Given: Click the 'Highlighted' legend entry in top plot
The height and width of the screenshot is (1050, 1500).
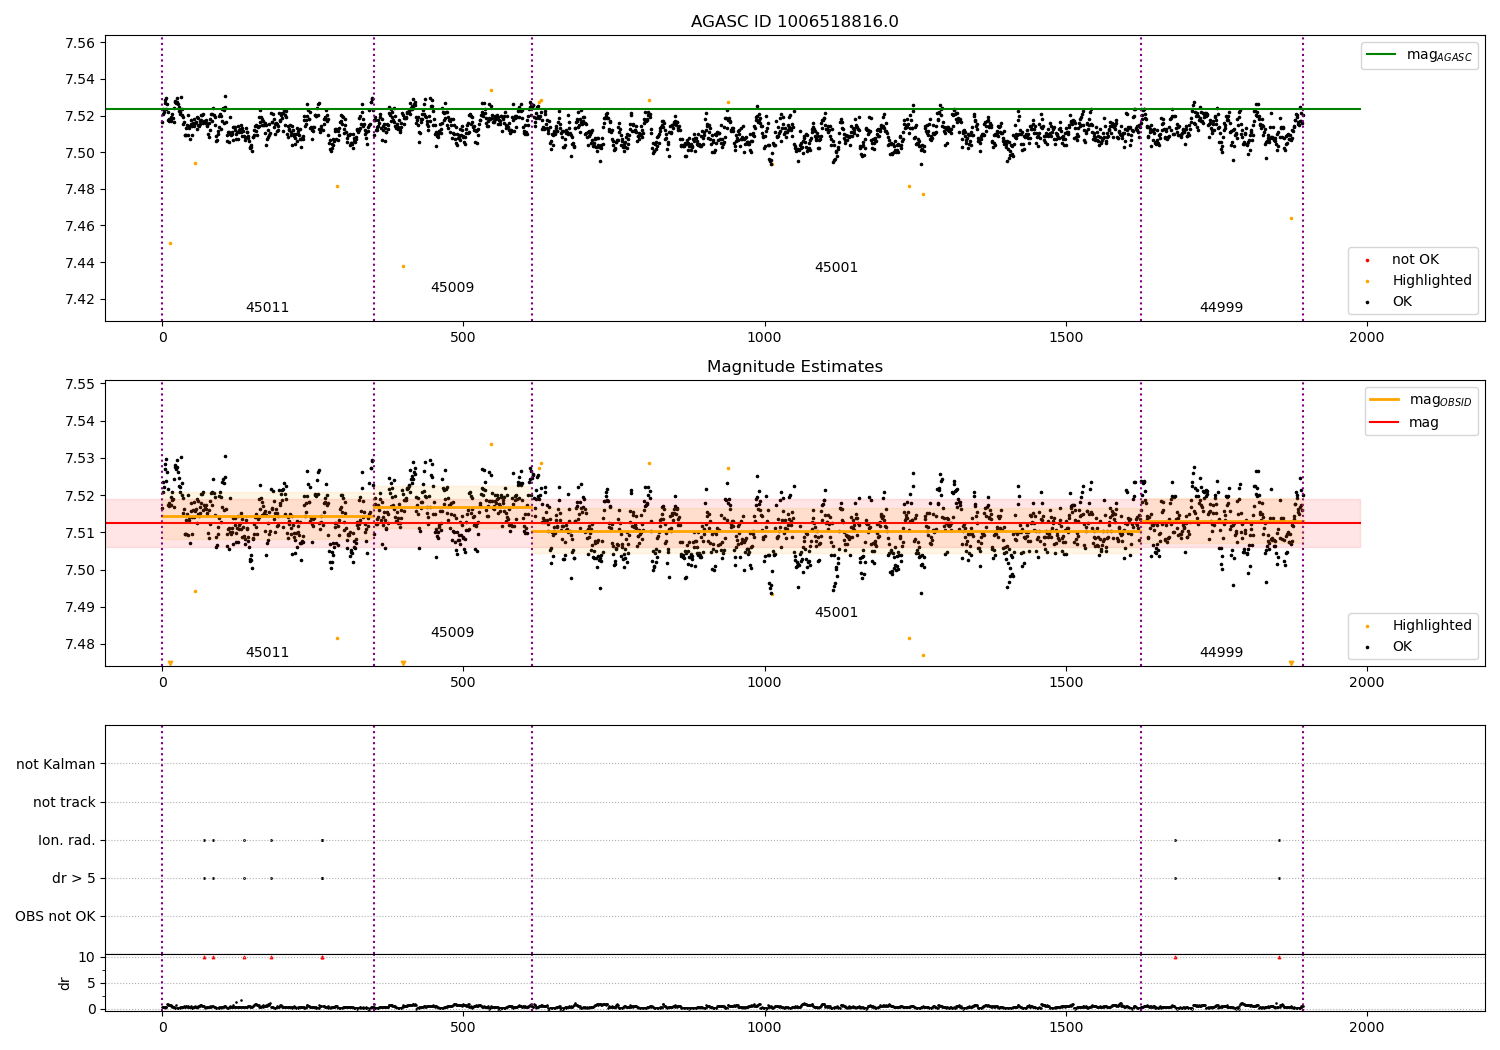Looking at the screenshot, I should (1432, 281).
